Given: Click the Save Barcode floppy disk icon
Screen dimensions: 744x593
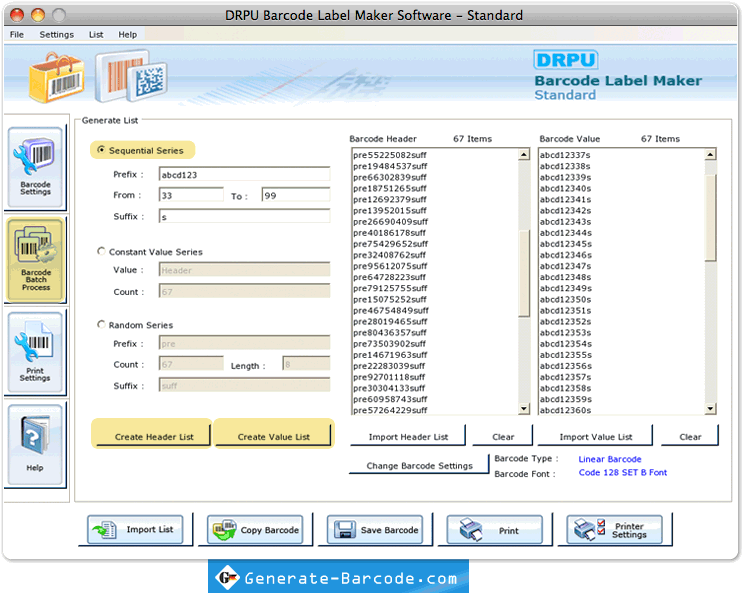Looking at the screenshot, I should point(345,529).
